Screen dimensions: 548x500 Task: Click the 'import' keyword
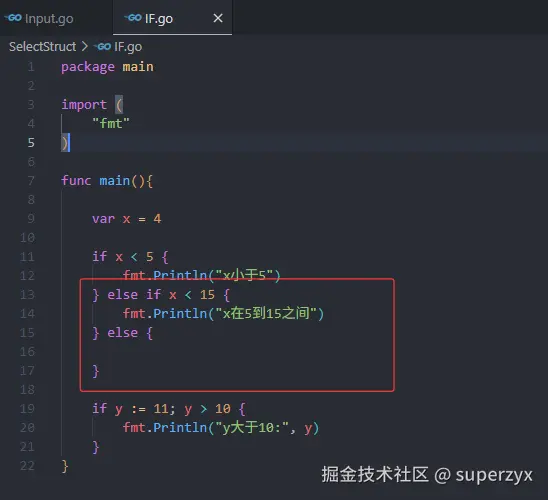pyautogui.click(x=84, y=104)
